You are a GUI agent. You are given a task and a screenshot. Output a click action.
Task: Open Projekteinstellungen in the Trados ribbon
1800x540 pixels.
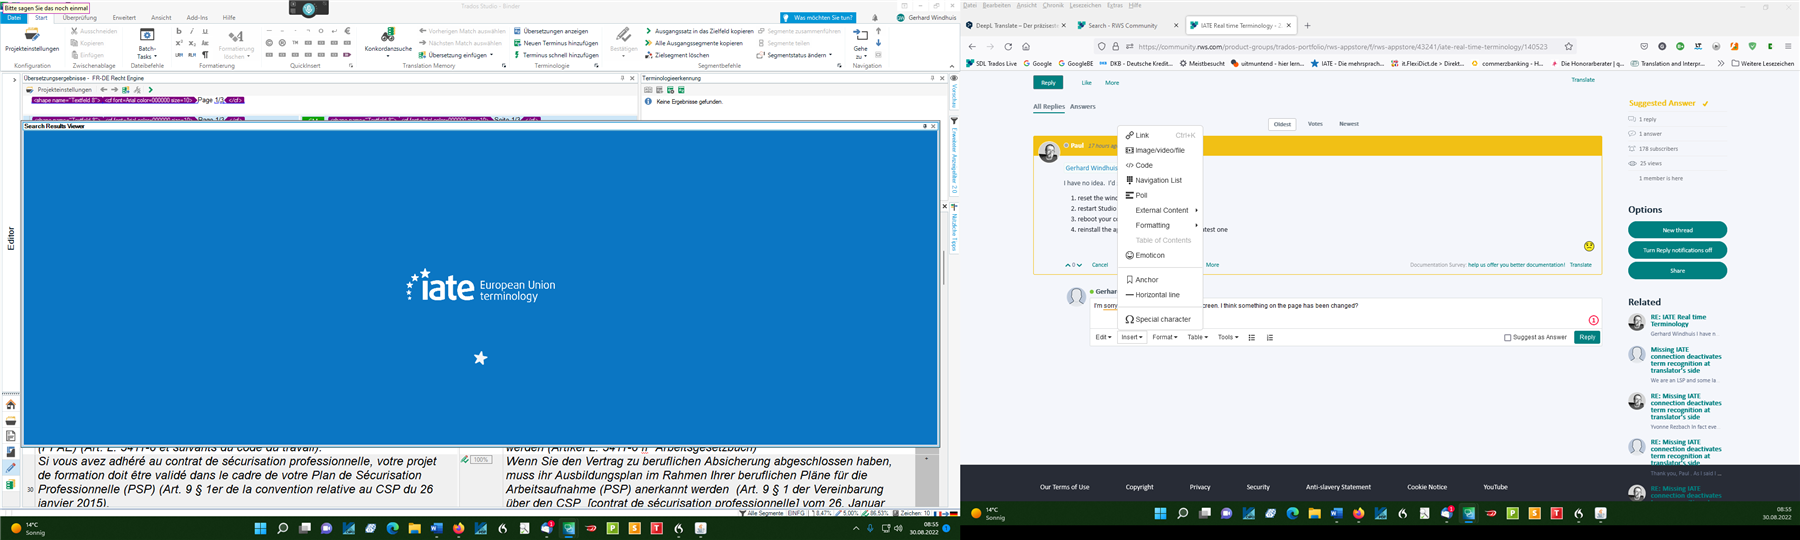click(x=32, y=40)
